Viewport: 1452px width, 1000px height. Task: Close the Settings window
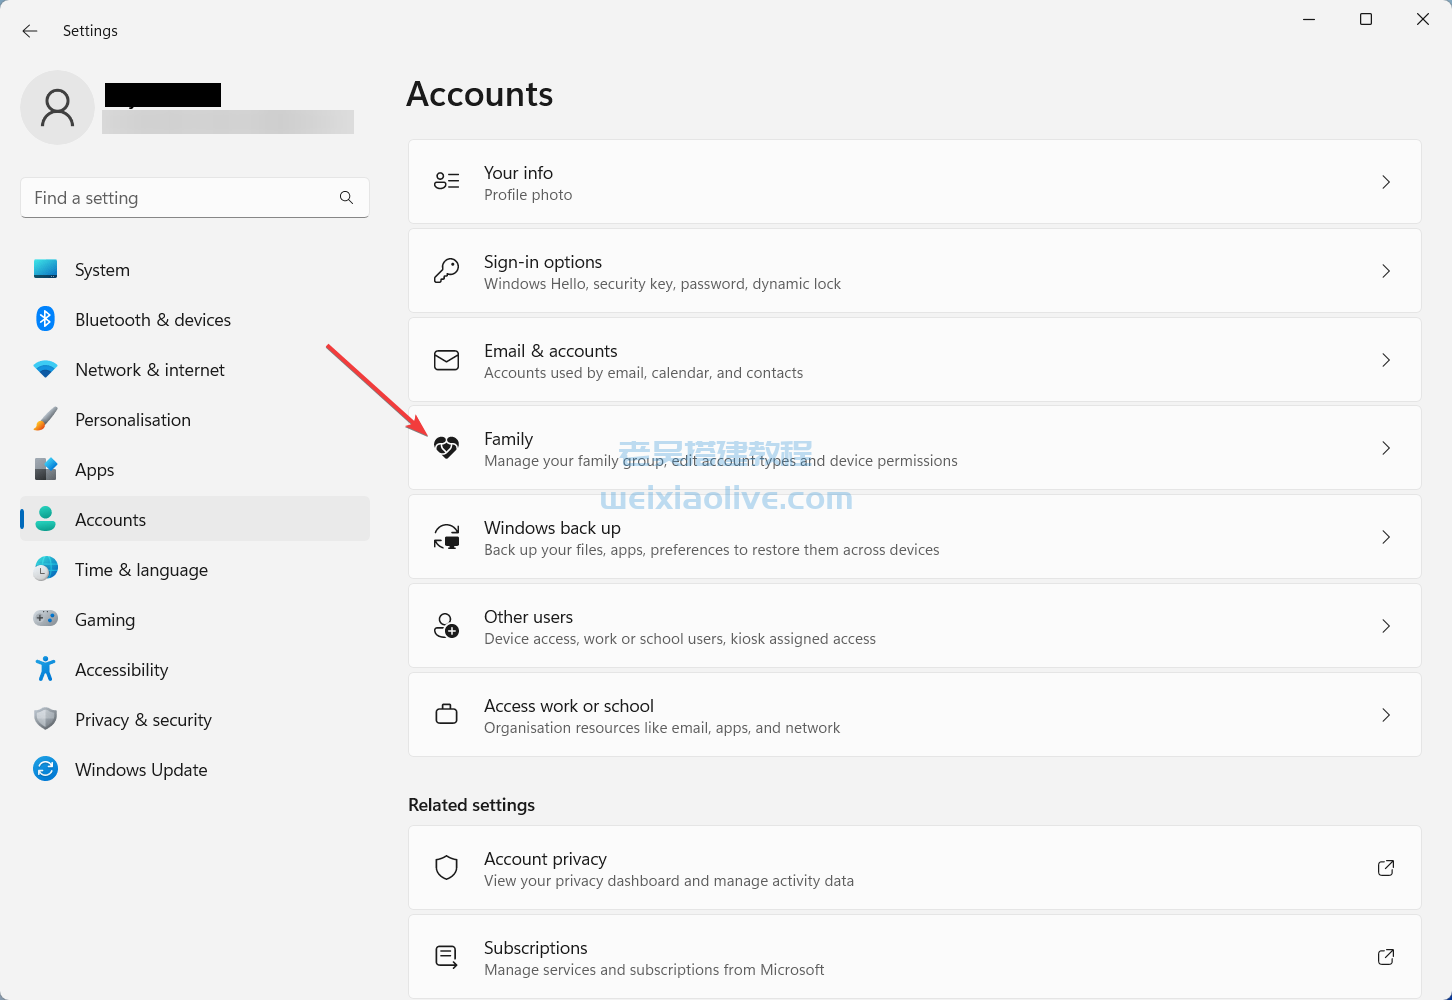coord(1423,19)
